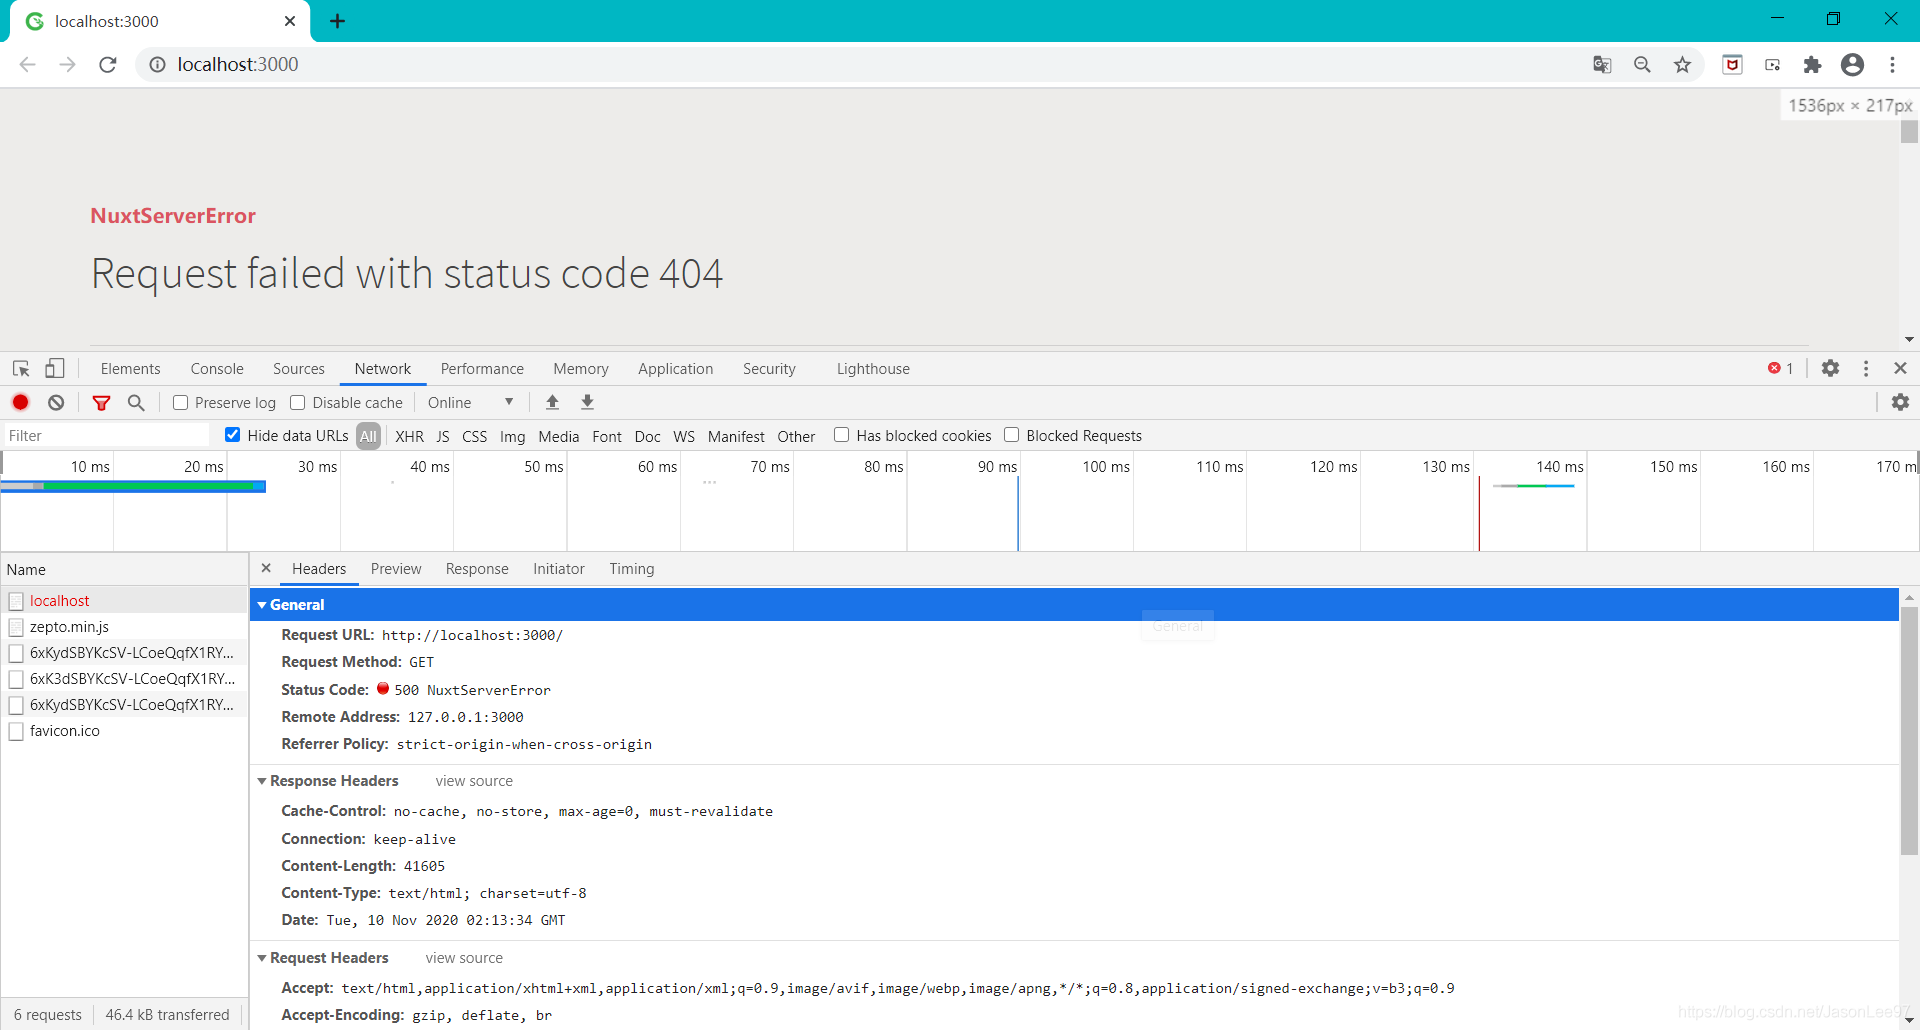Open the Timing tab of the request
Viewport: 1920px width, 1030px height.
point(632,569)
